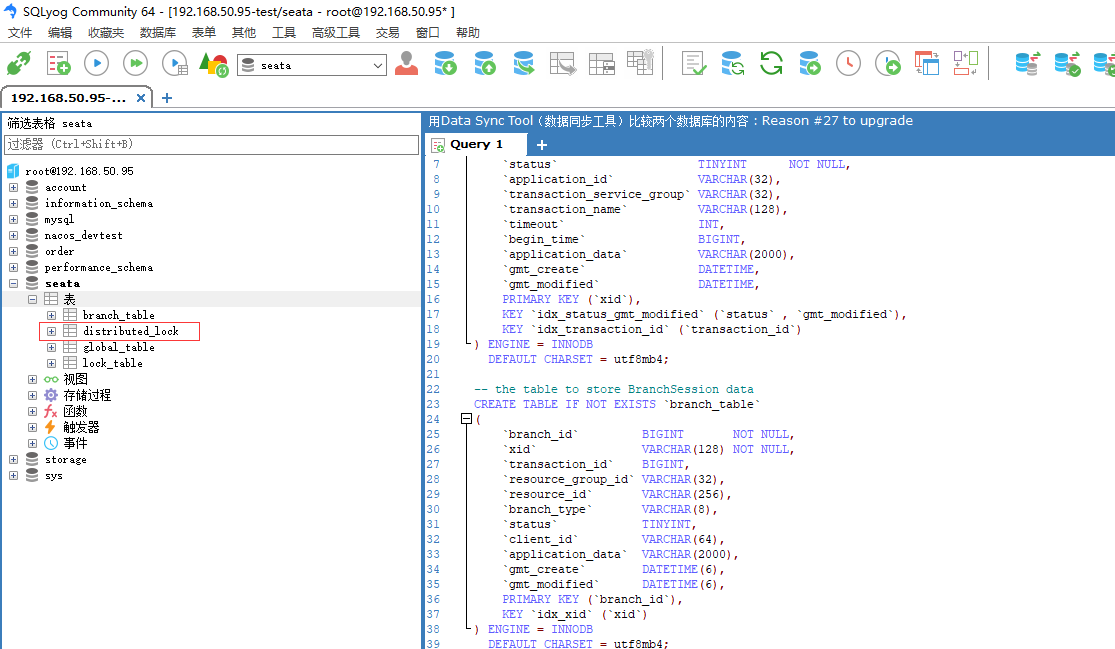Select the distributed_lock table
The width and height of the screenshot is (1115, 649).
click(131, 331)
